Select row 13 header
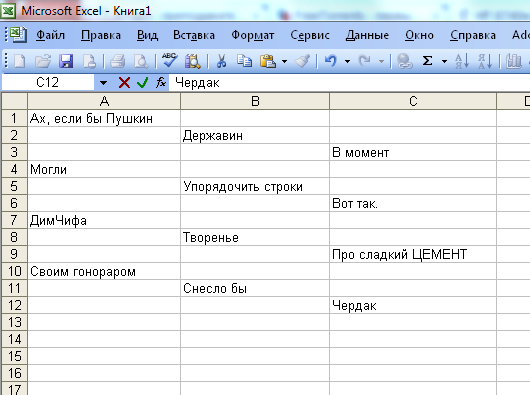This screenshot has height=395, width=530. point(15,322)
